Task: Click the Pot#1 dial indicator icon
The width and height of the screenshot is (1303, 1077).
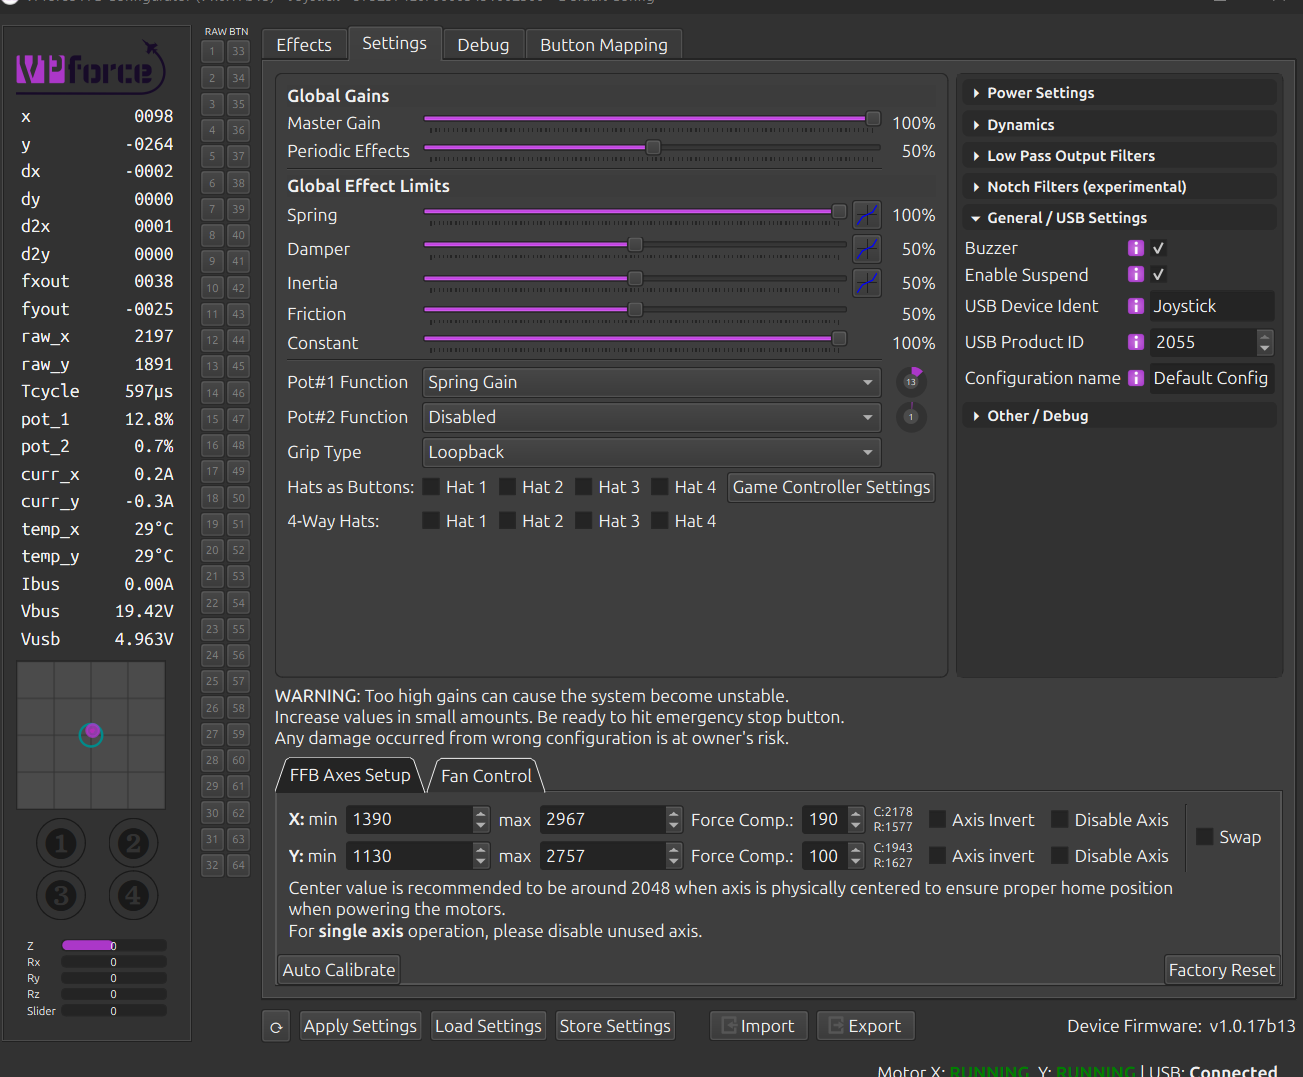Action: tap(911, 381)
